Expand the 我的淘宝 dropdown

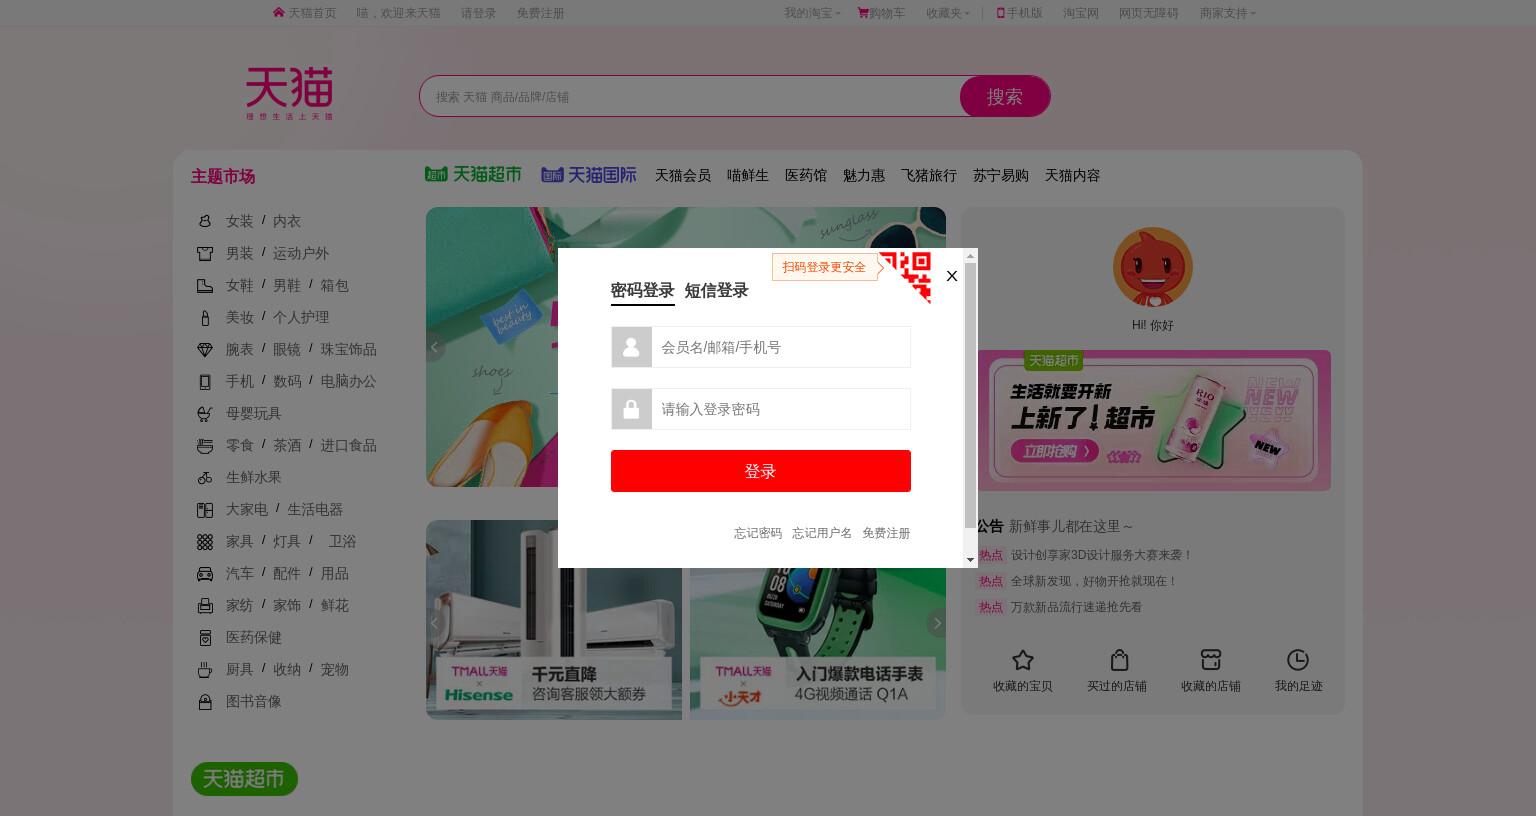coord(812,13)
